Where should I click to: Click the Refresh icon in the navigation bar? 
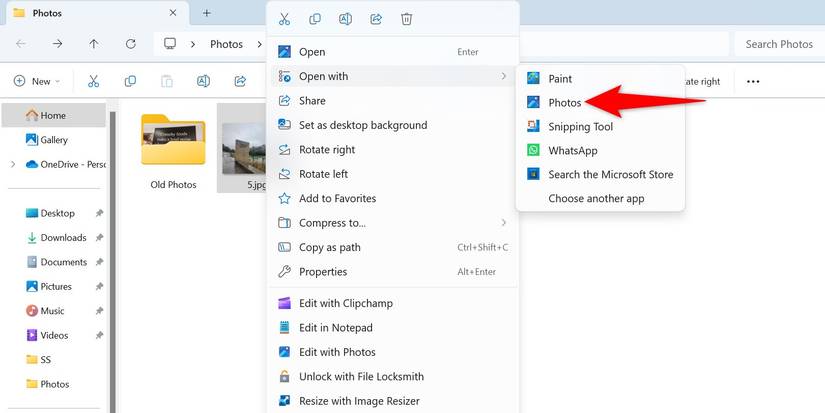pos(130,44)
